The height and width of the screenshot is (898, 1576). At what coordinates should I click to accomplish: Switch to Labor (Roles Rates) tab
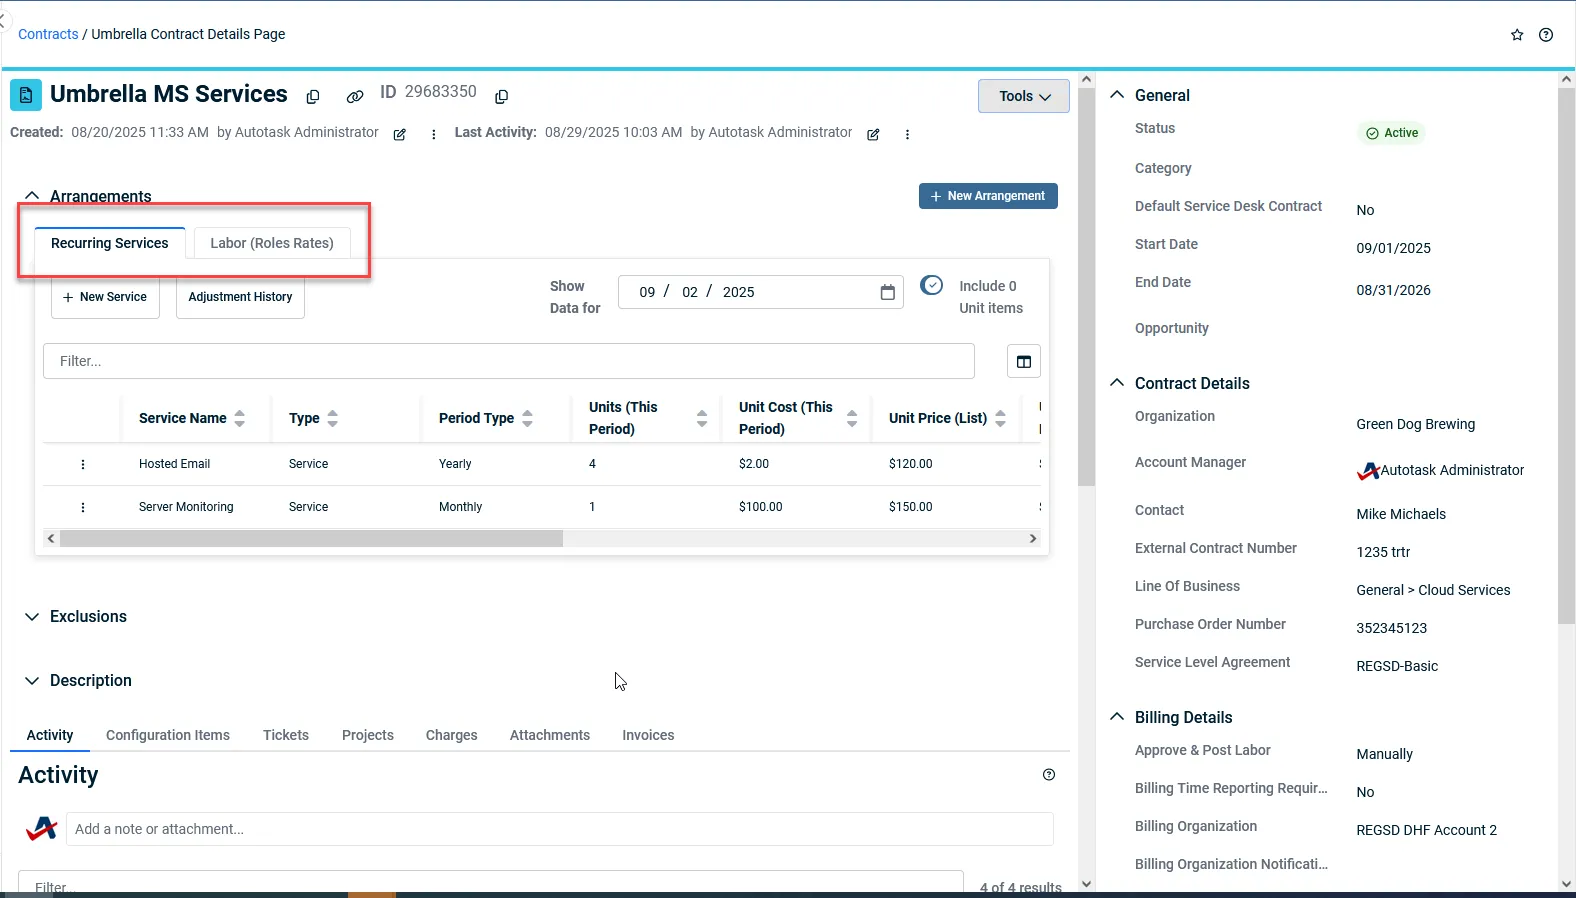pos(271,243)
